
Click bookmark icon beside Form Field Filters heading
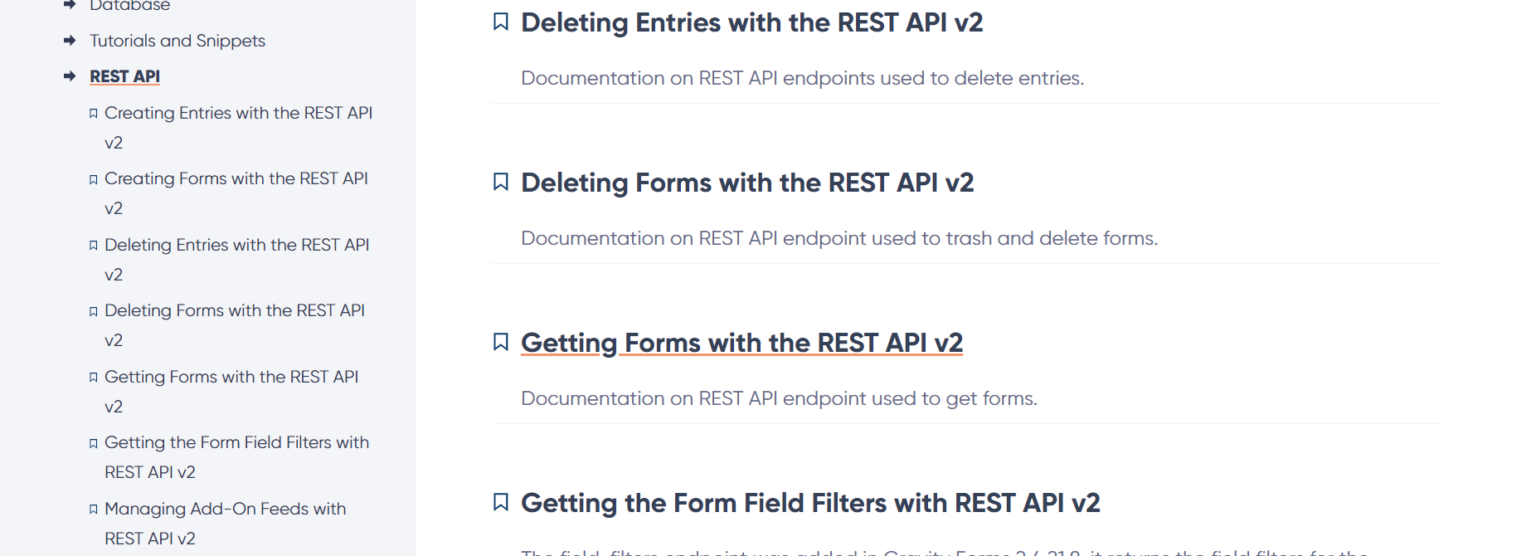[501, 502]
